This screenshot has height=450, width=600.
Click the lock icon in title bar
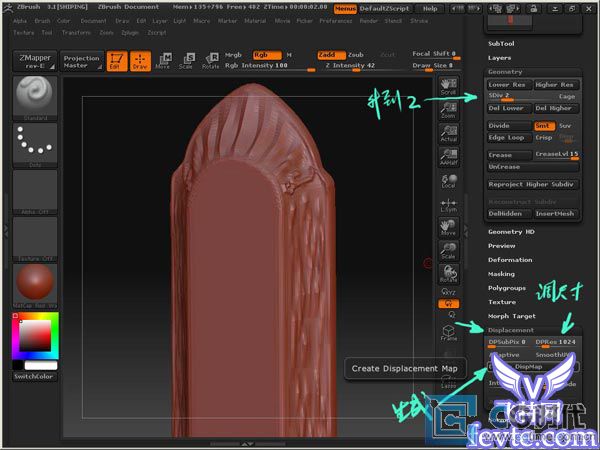pos(533,8)
